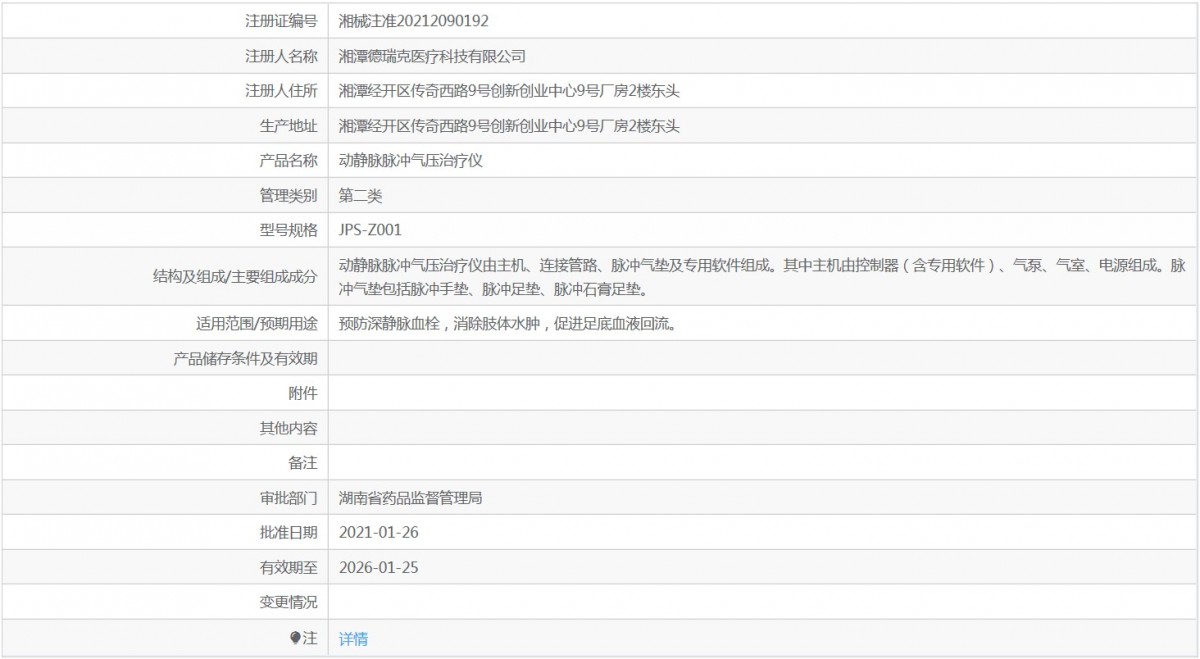Click the dot icon beside 注 label
Image resolution: width=1200 pixels, height=659 pixels.
[x=295, y=638]
